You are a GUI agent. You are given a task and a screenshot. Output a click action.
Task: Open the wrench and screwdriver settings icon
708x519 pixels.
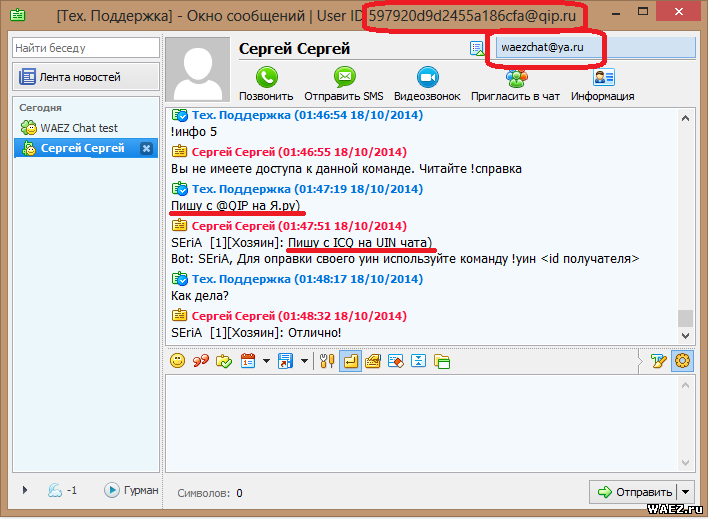tap(327, 361)
